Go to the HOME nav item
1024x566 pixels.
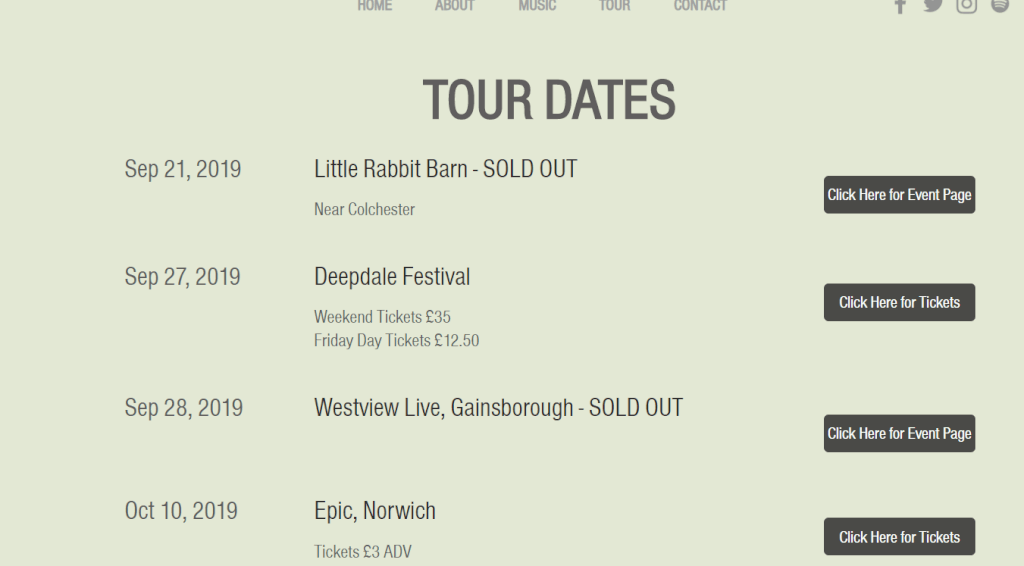click(x=375, y=6)
